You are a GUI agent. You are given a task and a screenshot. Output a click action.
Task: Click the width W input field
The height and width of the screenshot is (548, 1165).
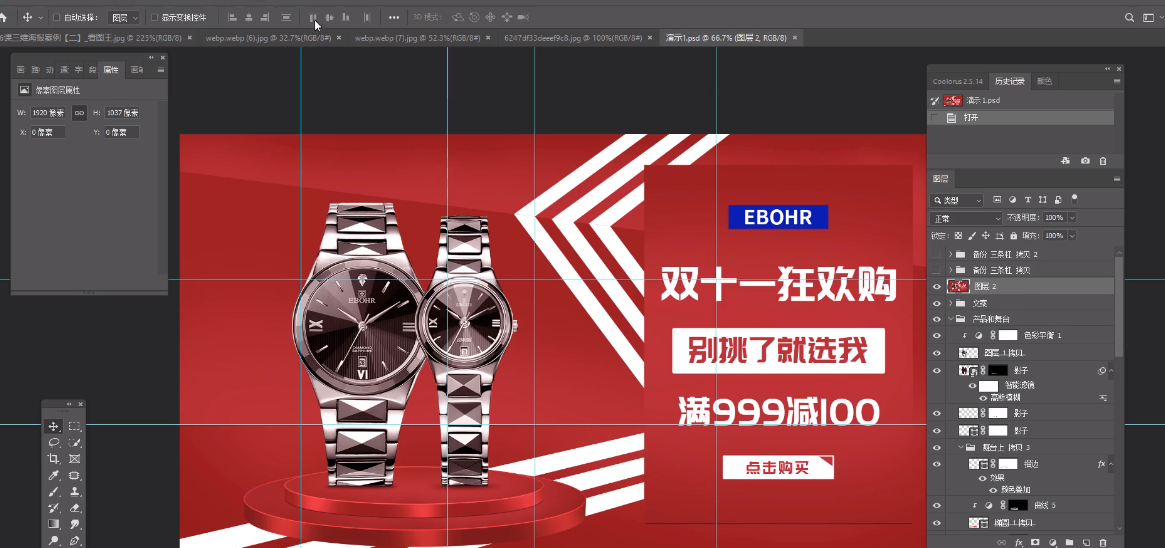tap(48, 113)
